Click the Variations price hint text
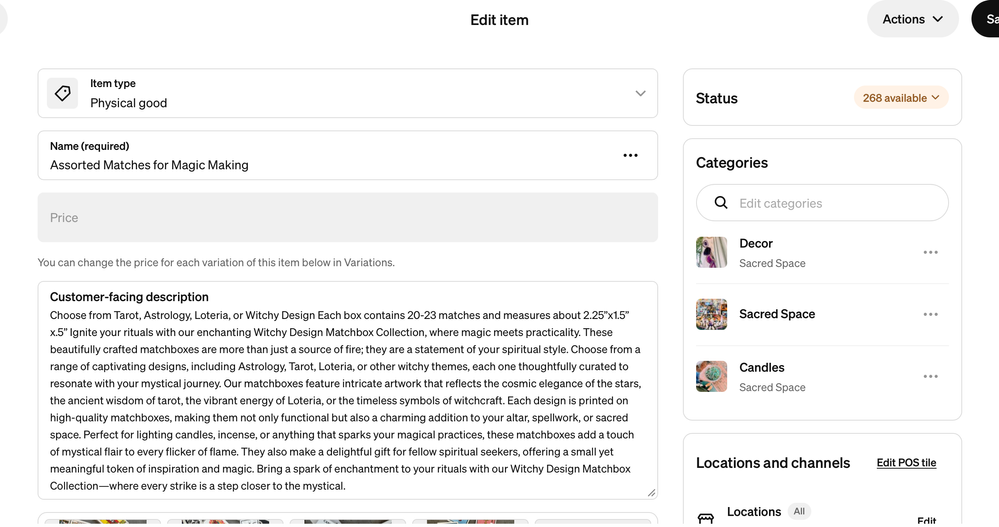This screenshot has height=527, width=999. coord(216,263)
